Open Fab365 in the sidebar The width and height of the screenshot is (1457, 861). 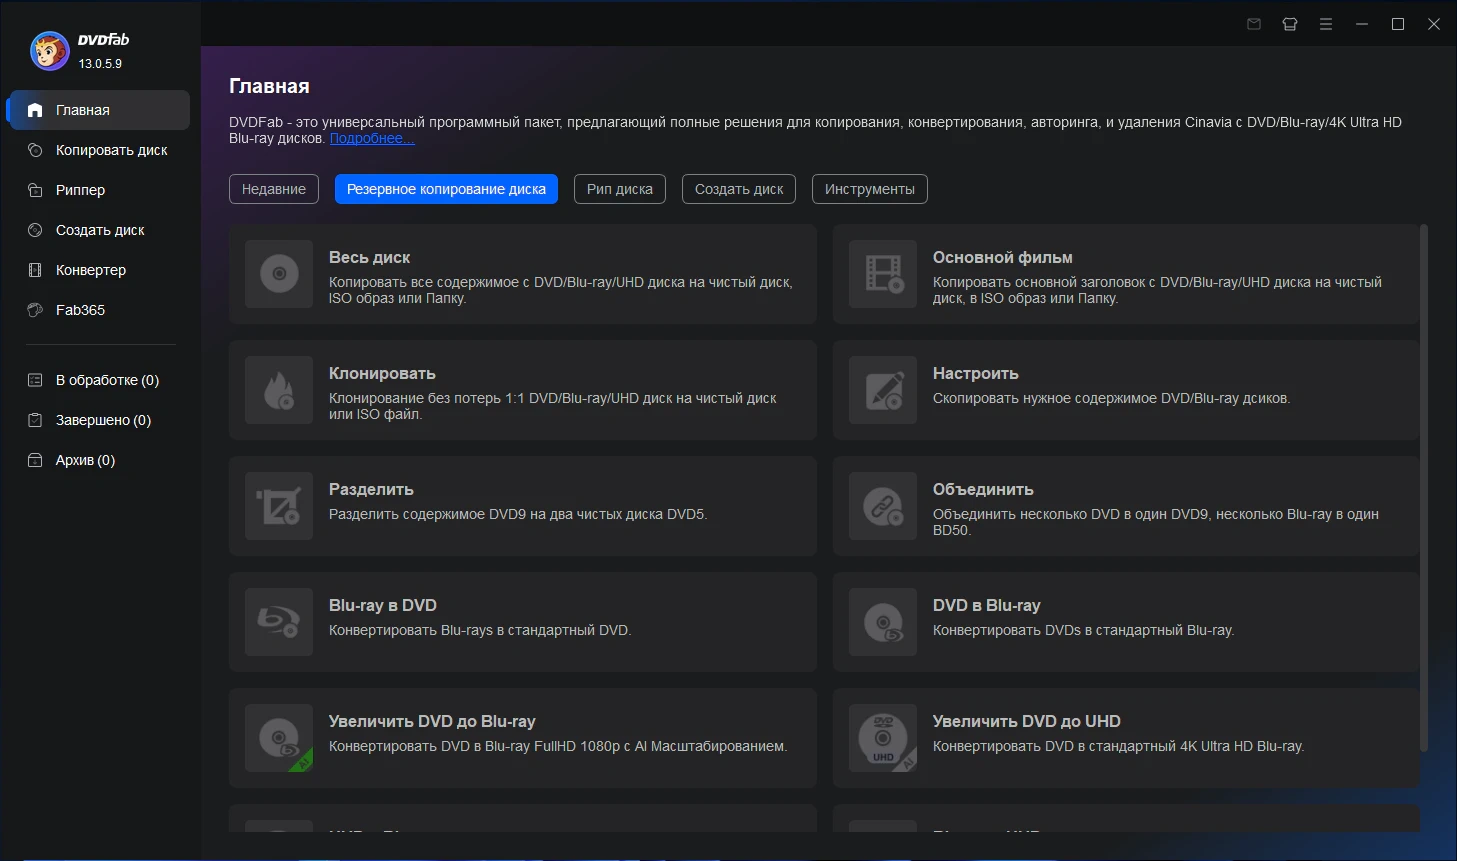click(99, 310)
